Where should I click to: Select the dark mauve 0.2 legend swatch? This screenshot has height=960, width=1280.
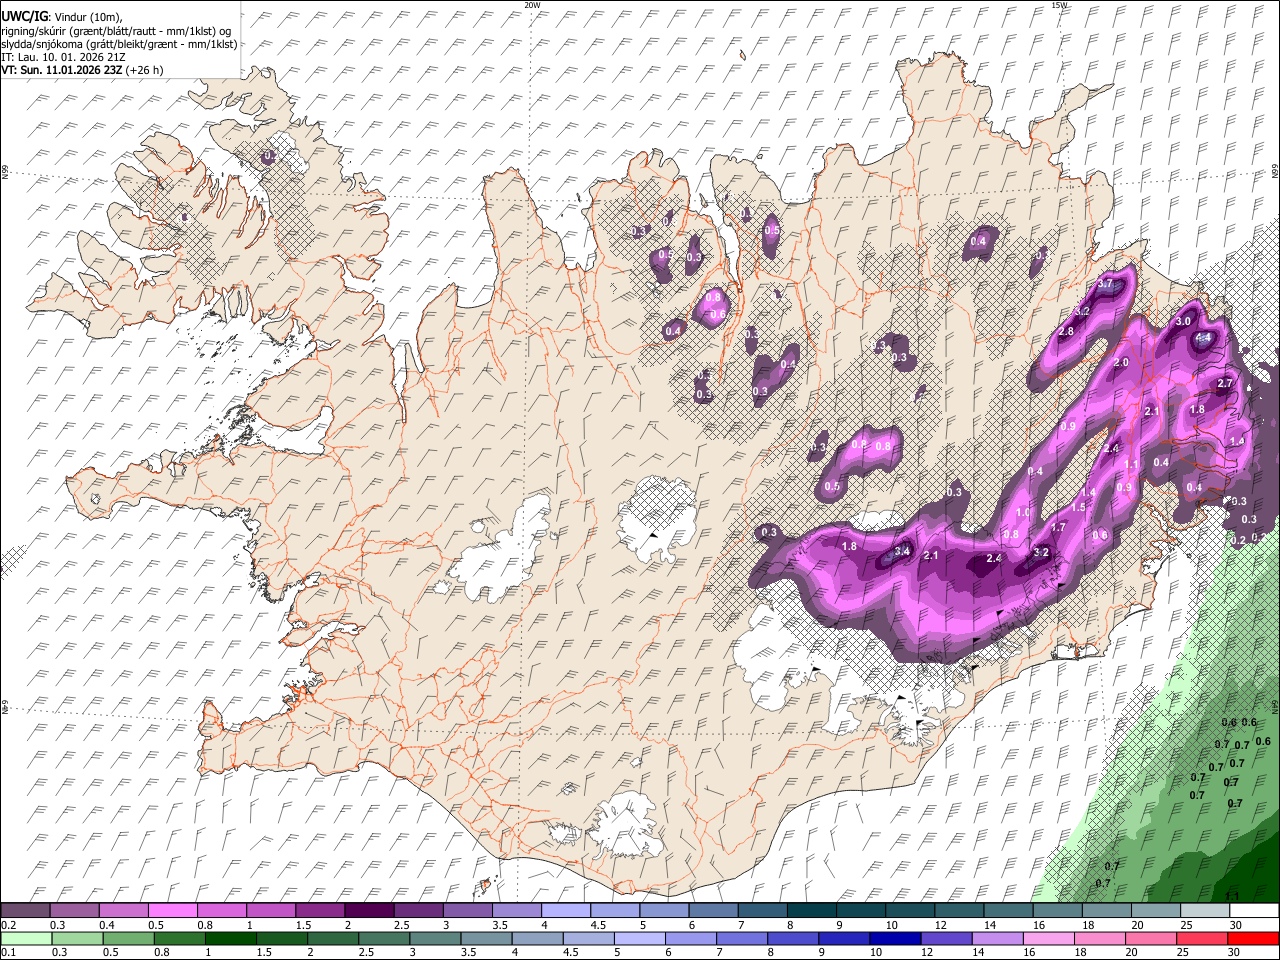(x=25, y=911)
